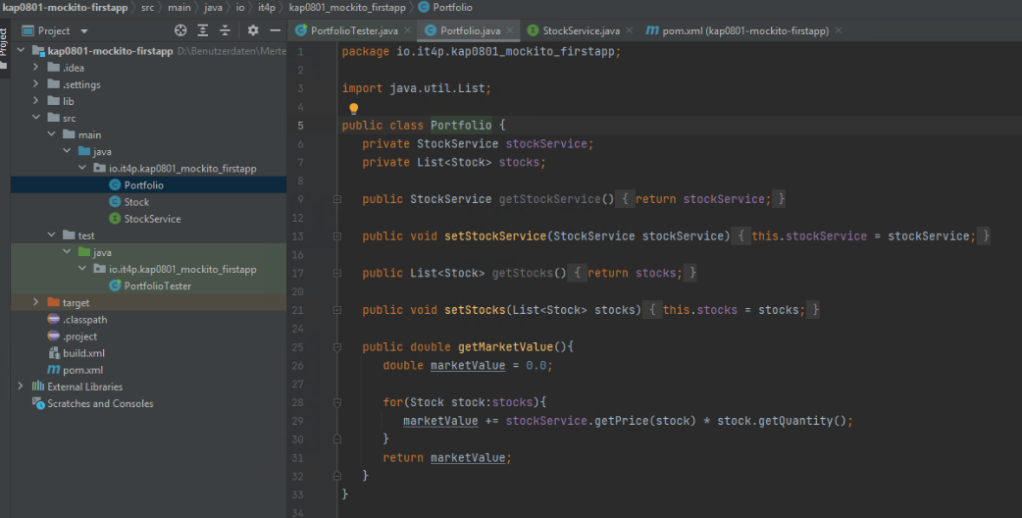Click the kap0801_mockito_firstapp breadcrumb
Image resolution: width=1022 pixels, height=518 pixels.
coord(349,7)
